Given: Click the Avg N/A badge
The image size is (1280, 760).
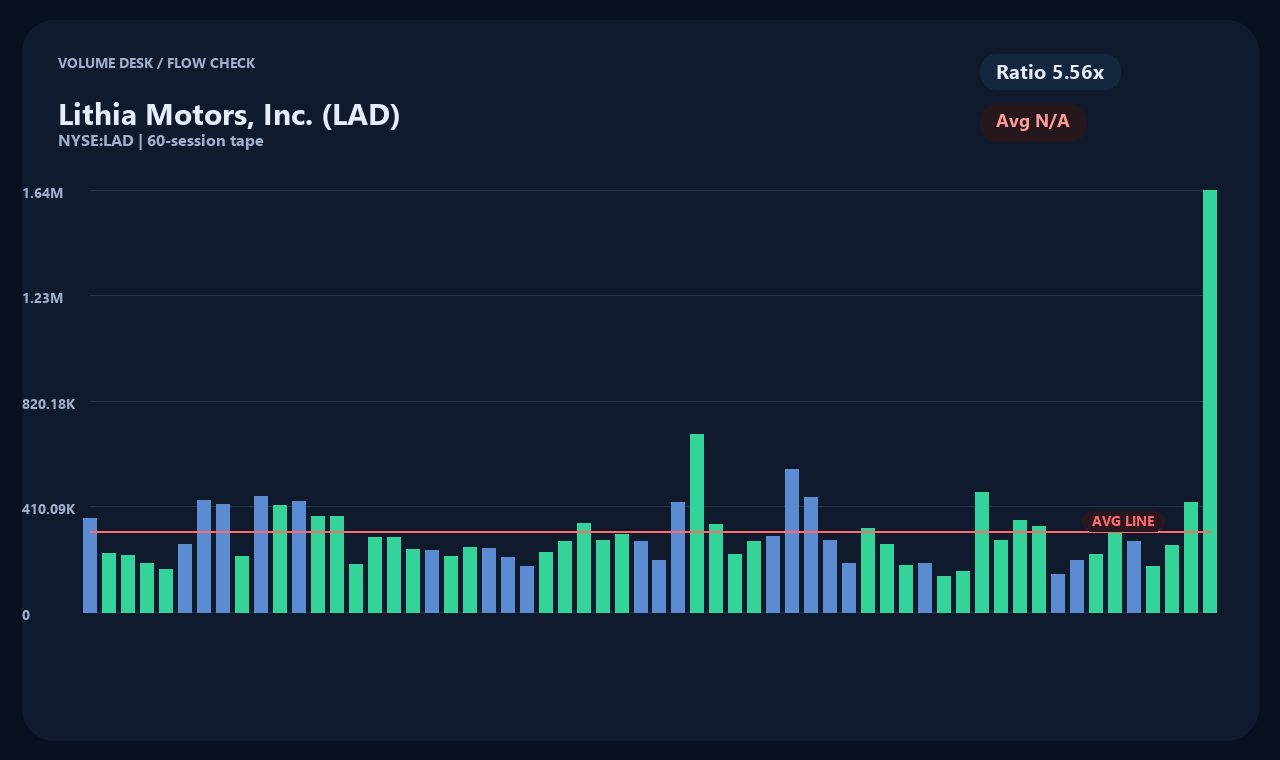Looking at the screenshot, I should point(1033,122).
